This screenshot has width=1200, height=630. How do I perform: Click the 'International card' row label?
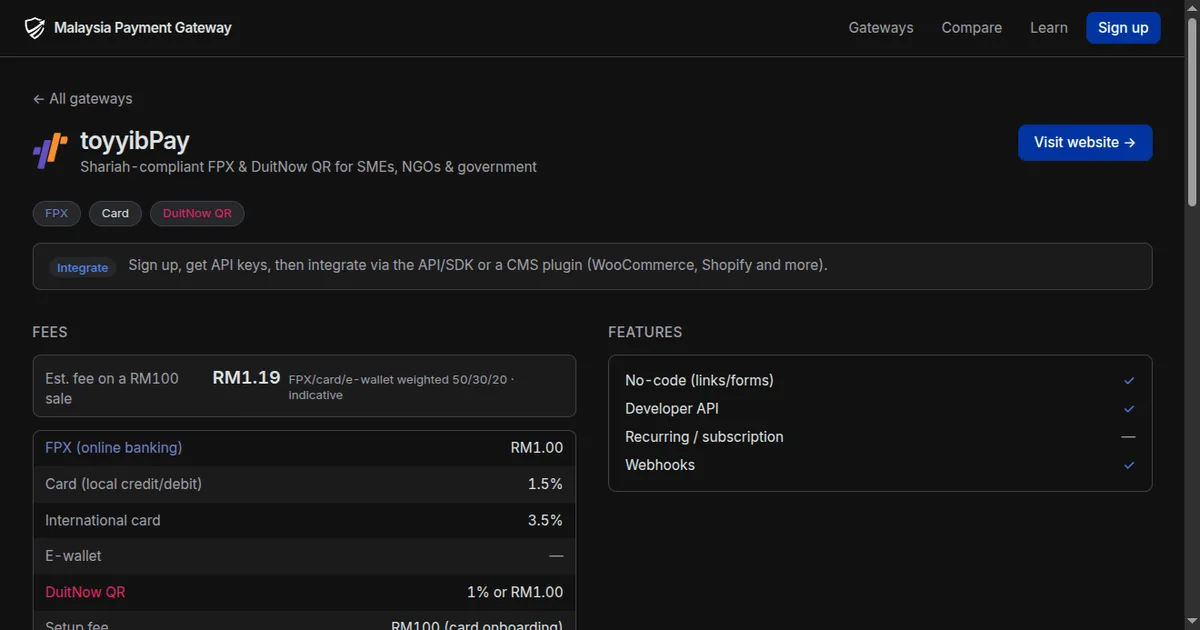[x=103, y=520]
